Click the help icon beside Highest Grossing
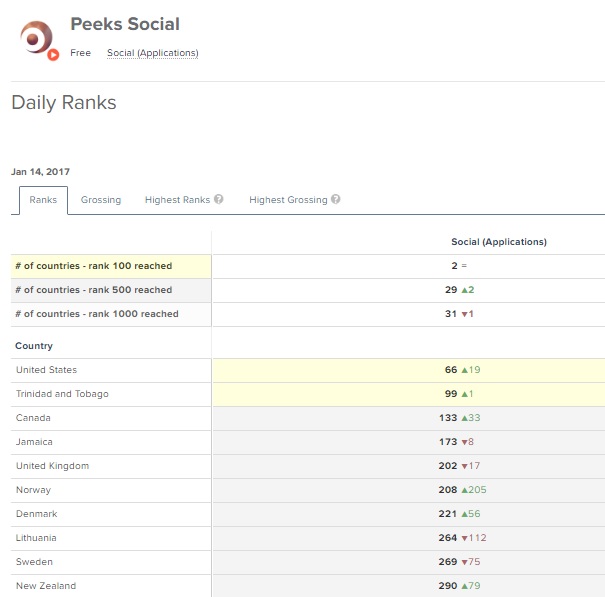Image resolution: width=605 pixels, height=597 pixels. pyautogui.click(x=336, y=199)
